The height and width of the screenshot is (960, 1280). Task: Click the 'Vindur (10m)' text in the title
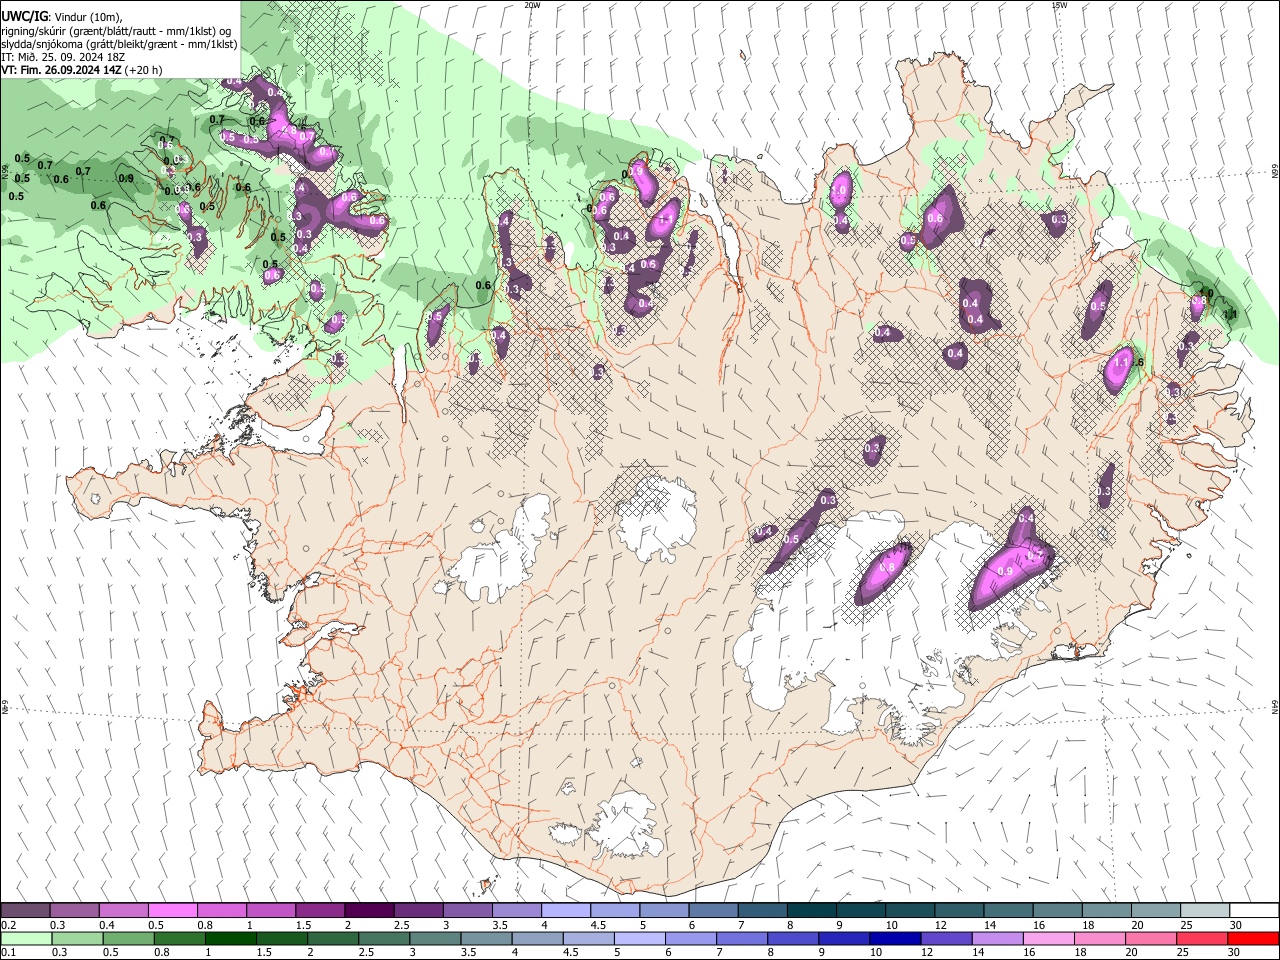coord(87,17)
